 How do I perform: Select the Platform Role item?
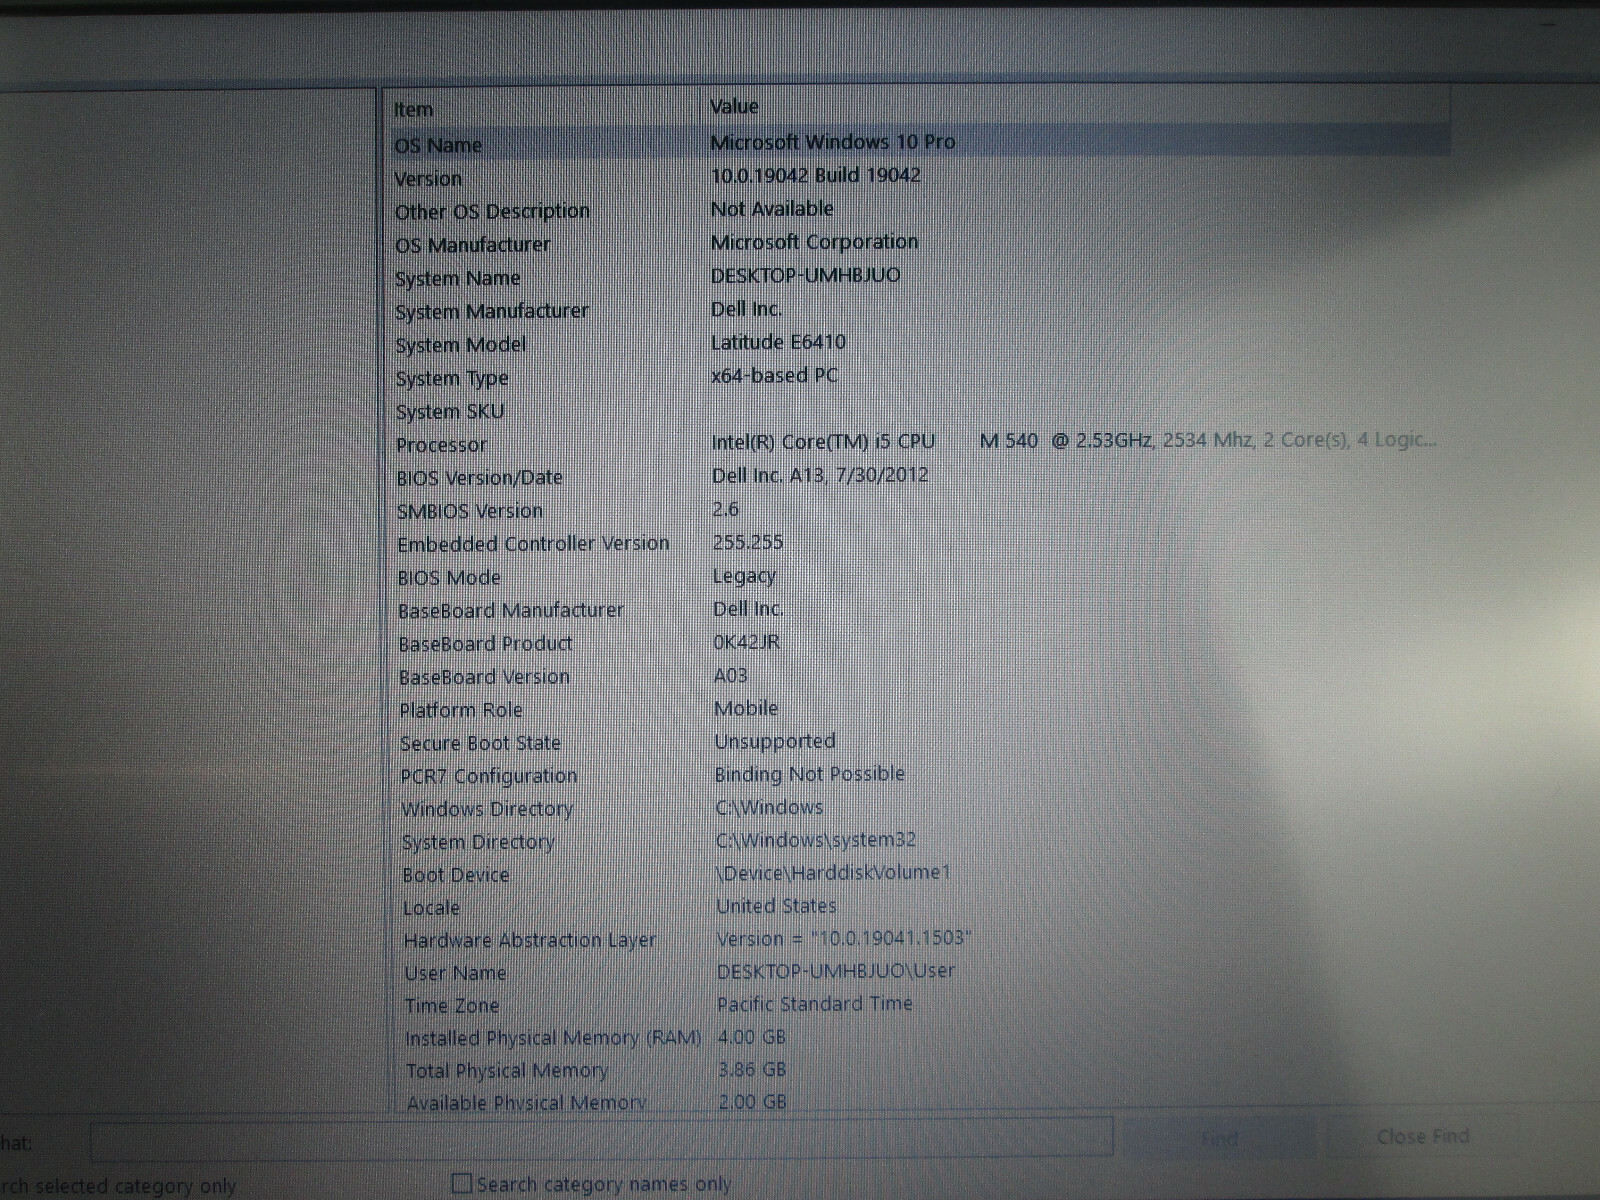460,710
